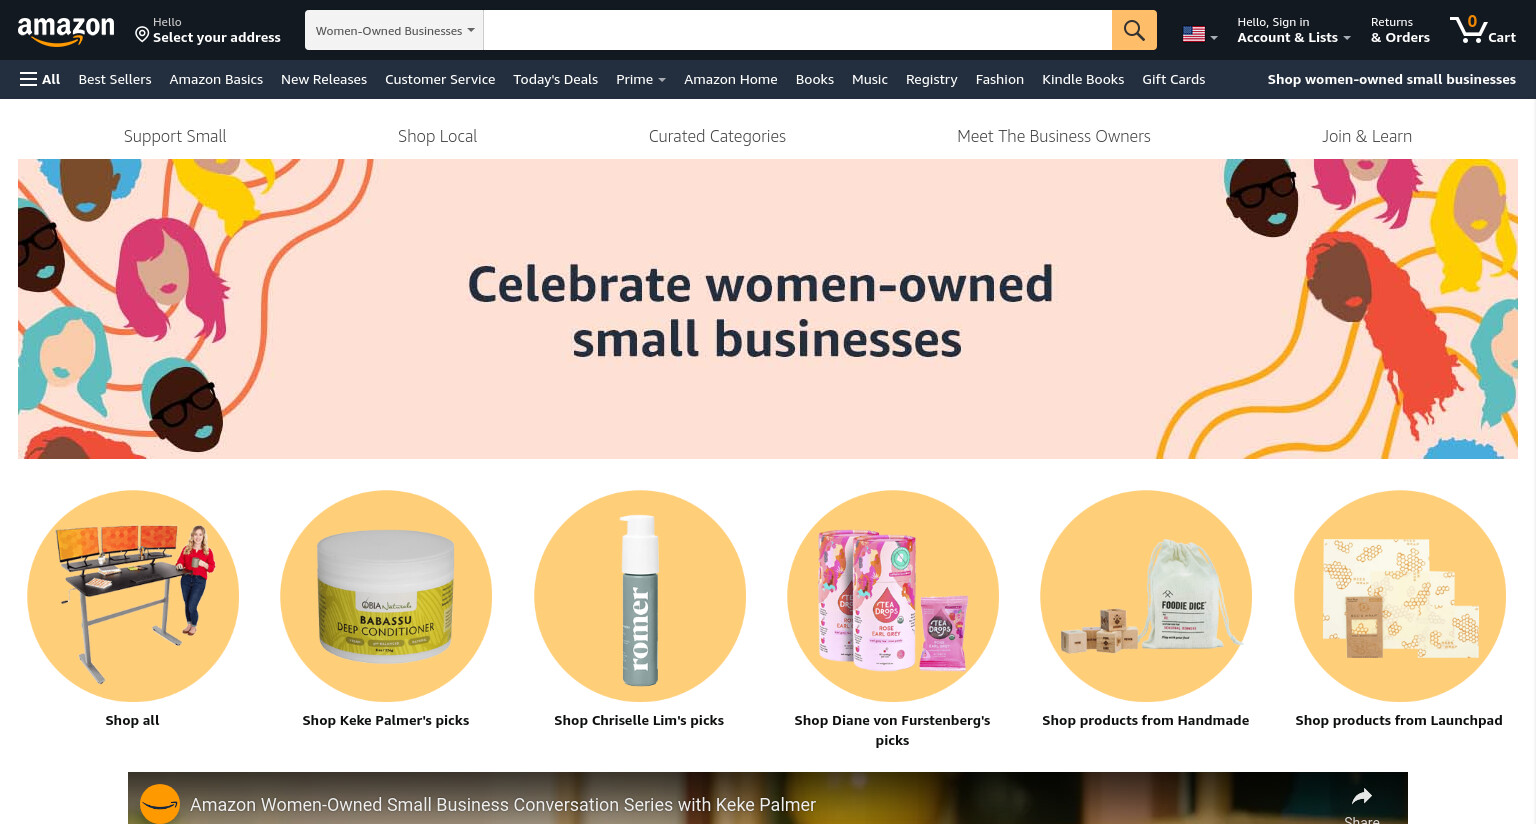
Task: Open the All hamburger menu
Action: point(40,79)
